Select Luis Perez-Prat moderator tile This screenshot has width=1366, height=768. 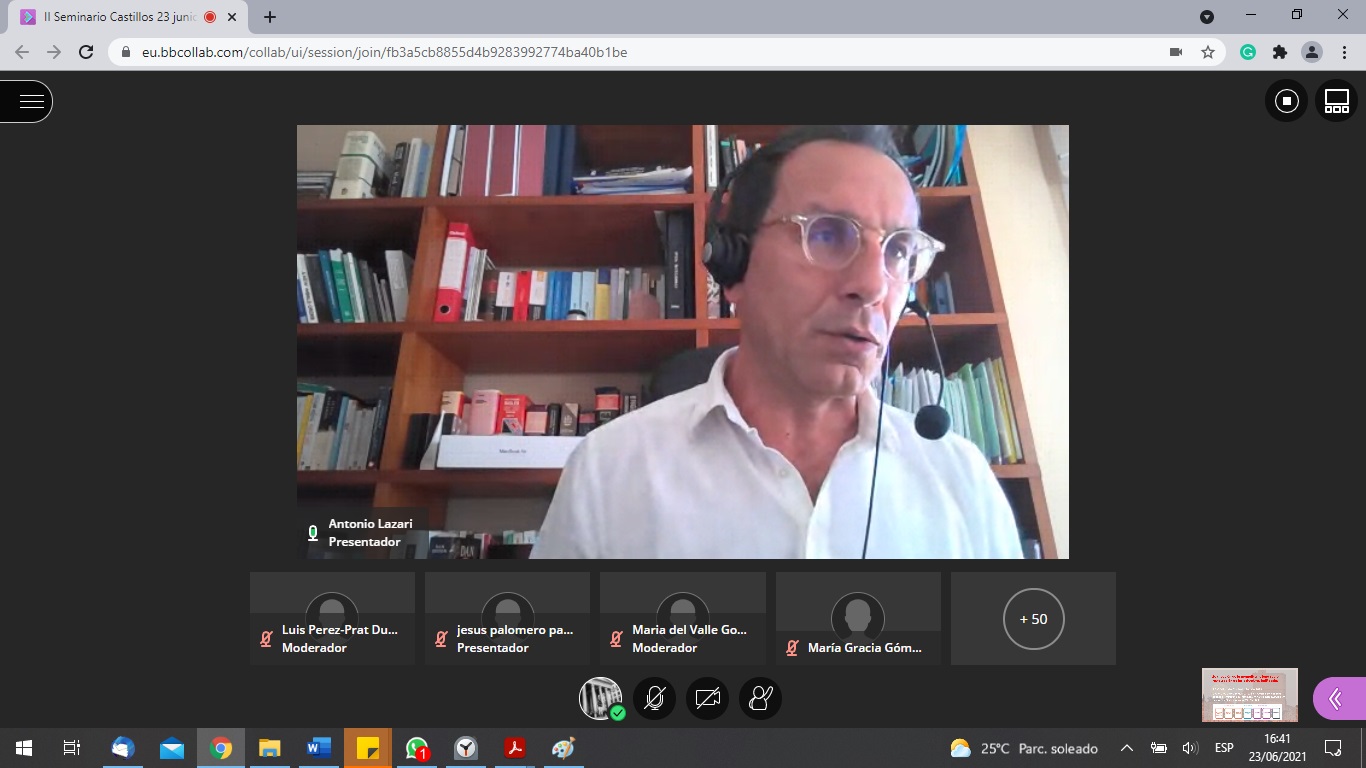click(332, 619)
